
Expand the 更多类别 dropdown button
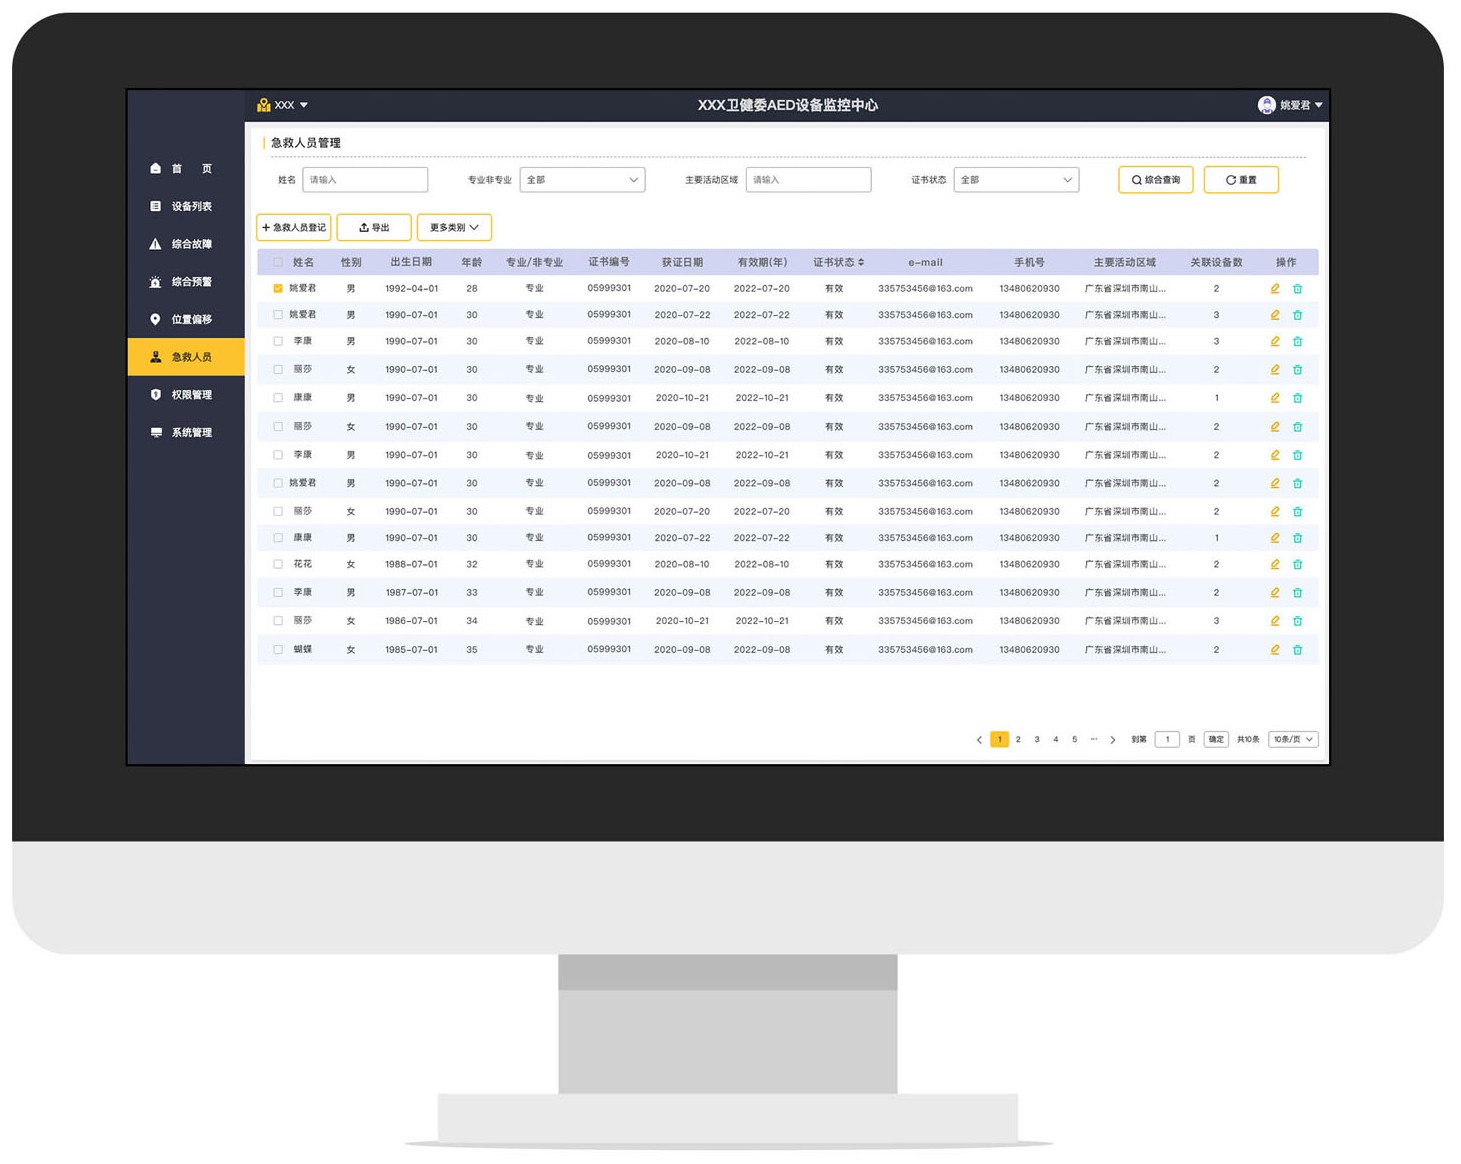(x=454, y=228)
